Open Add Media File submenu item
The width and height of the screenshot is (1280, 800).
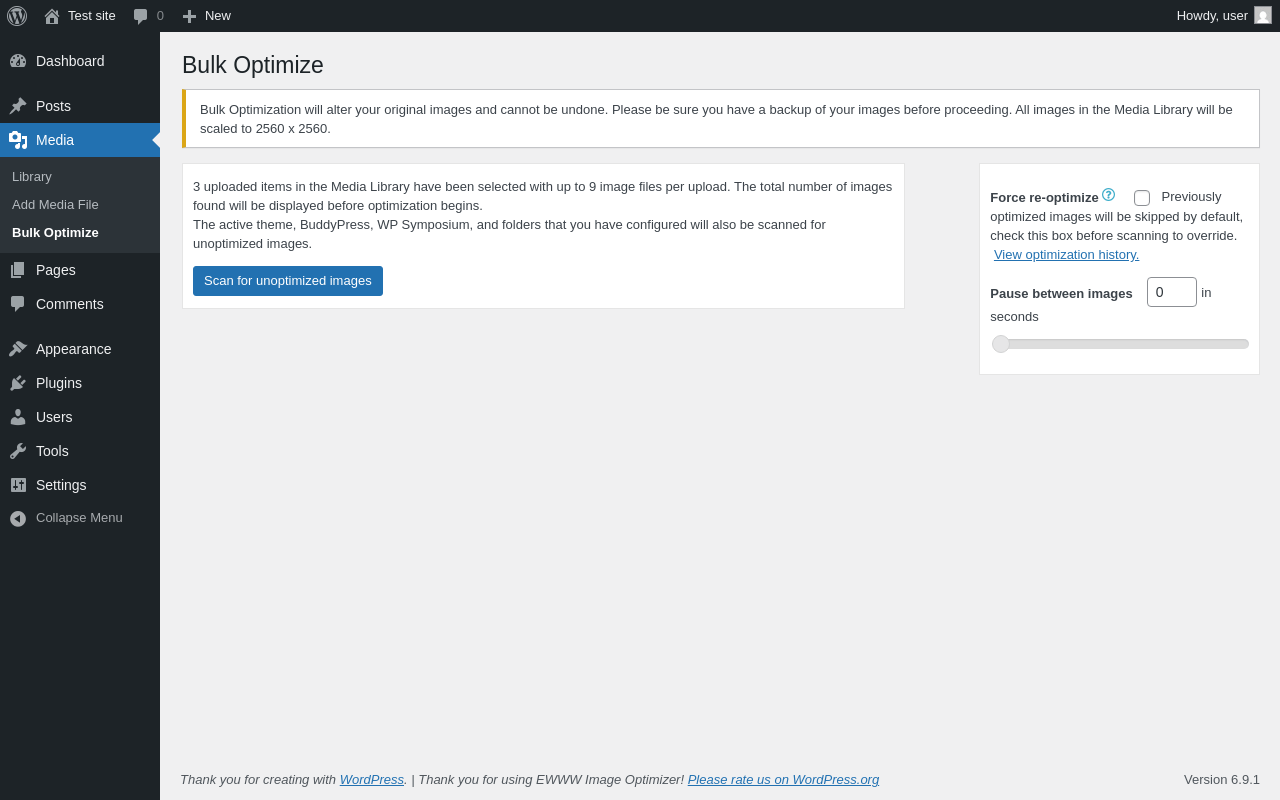click(55, 205)
